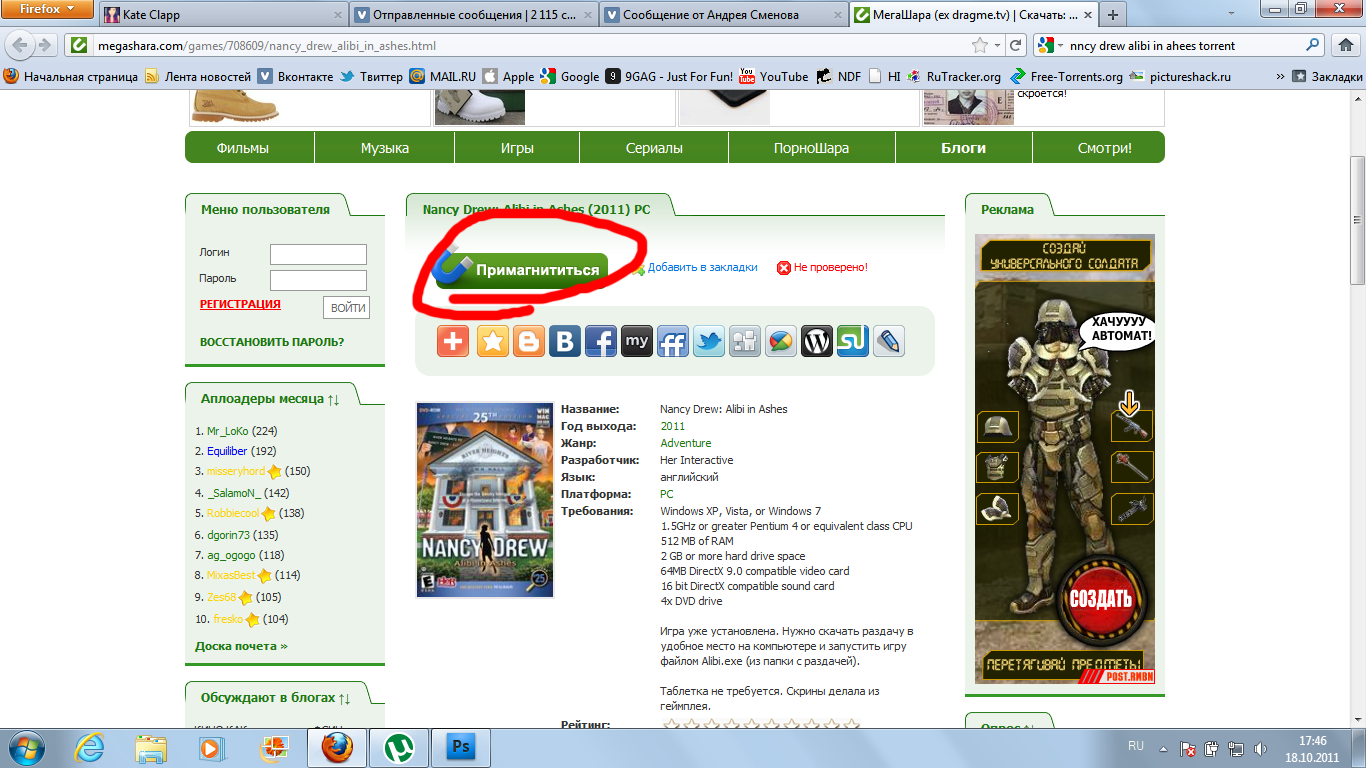The image size is (1366, 768).
Task: Click the Nancy Drew game cover thumbnail
Action: [485, 500]
